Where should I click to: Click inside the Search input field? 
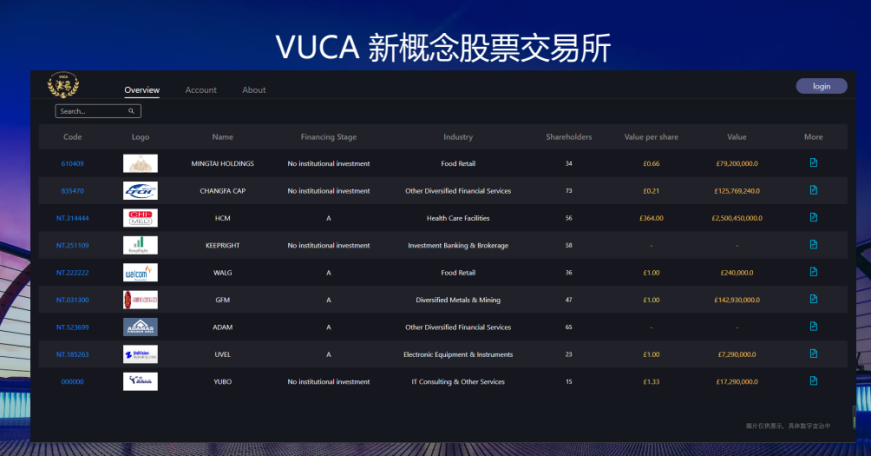90,111
